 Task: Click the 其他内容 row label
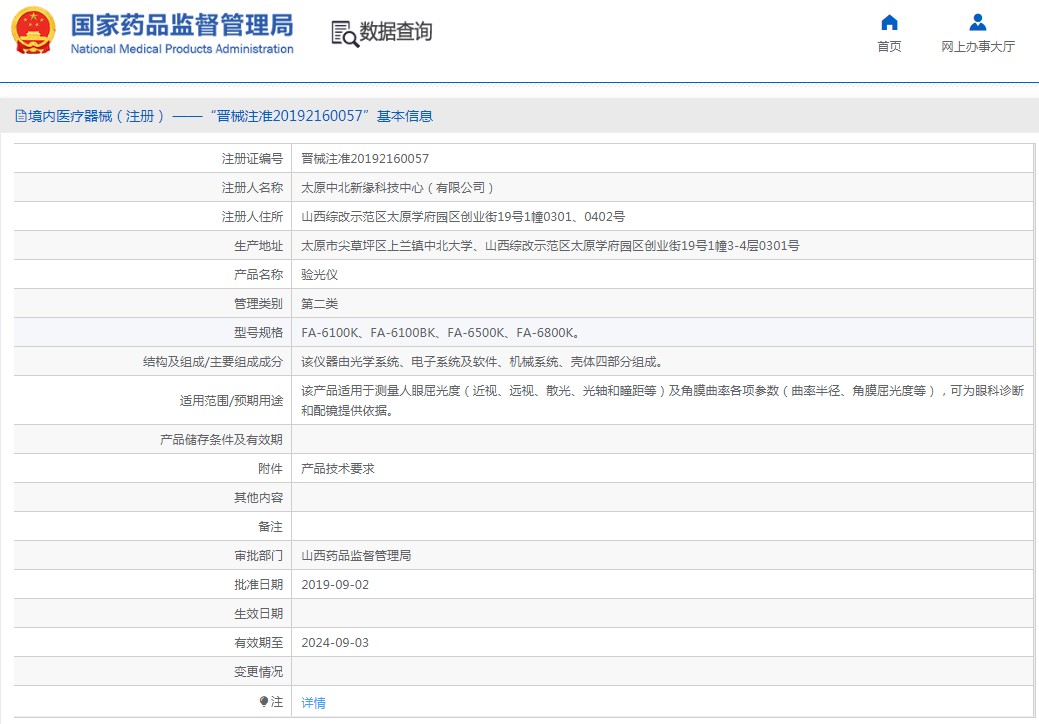[x=258, y=498]
